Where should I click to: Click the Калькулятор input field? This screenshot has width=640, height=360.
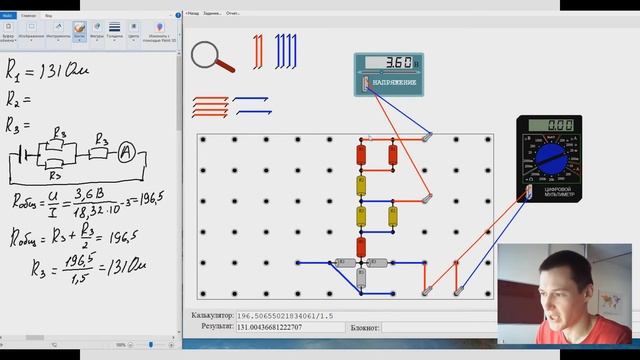tap(366, 316)
